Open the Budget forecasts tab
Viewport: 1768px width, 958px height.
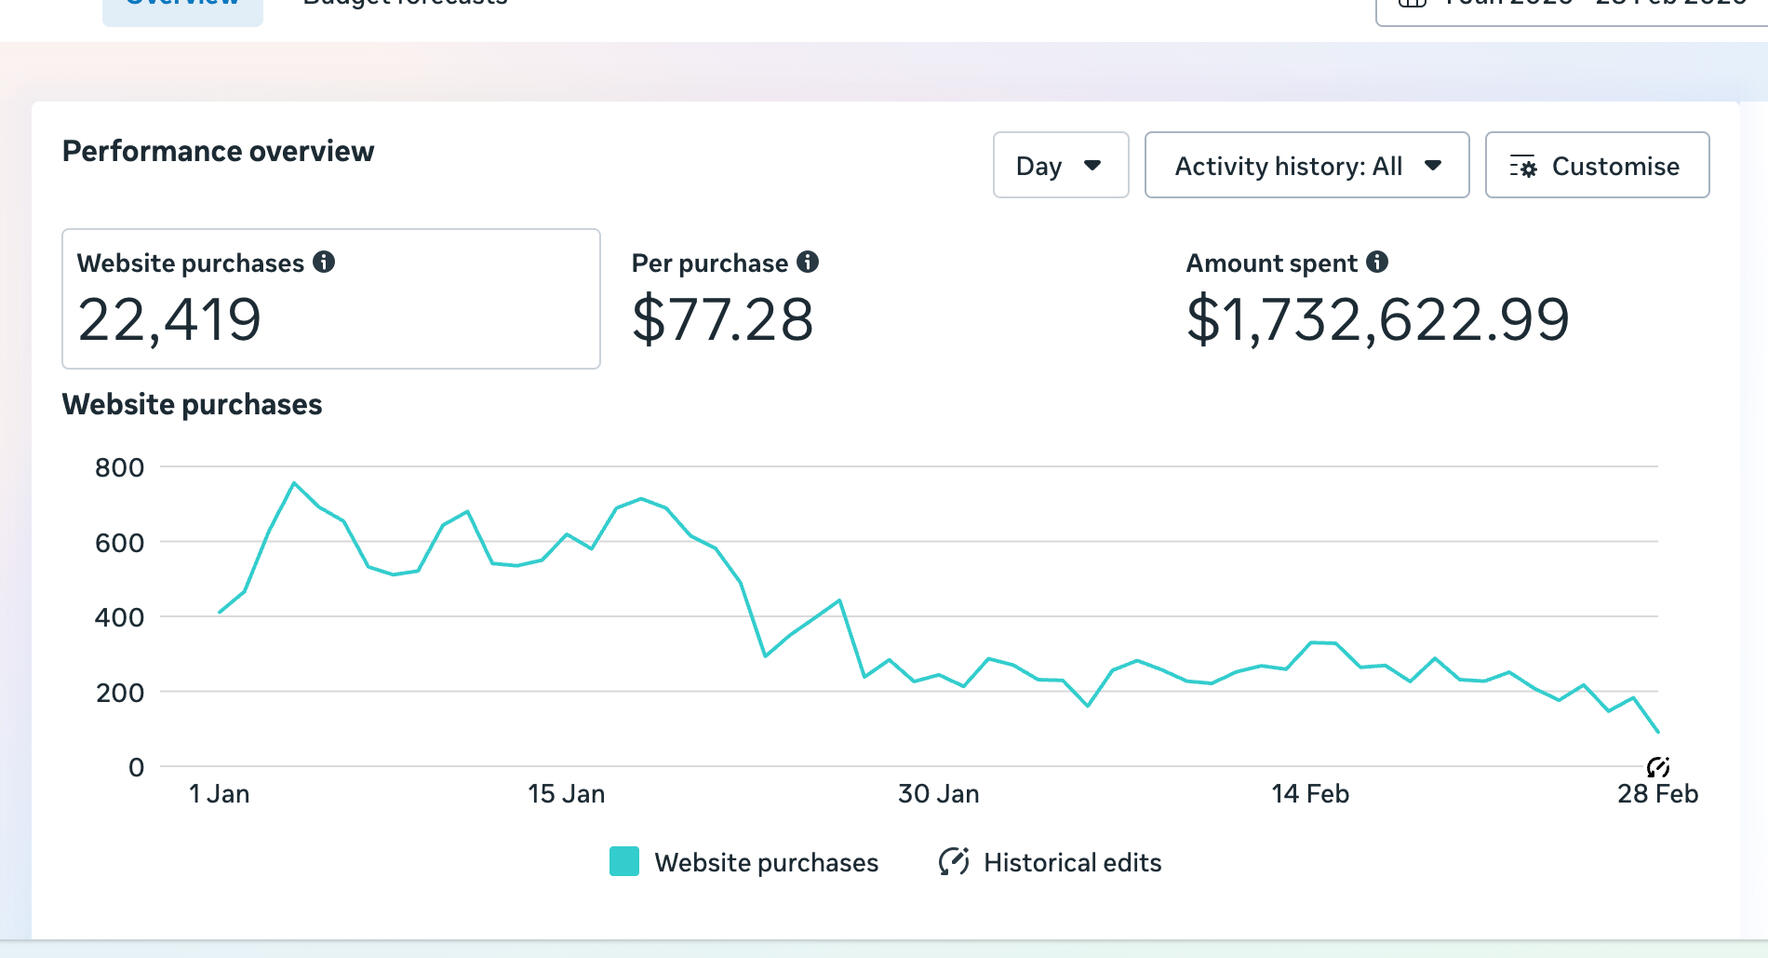coord(405,4)
